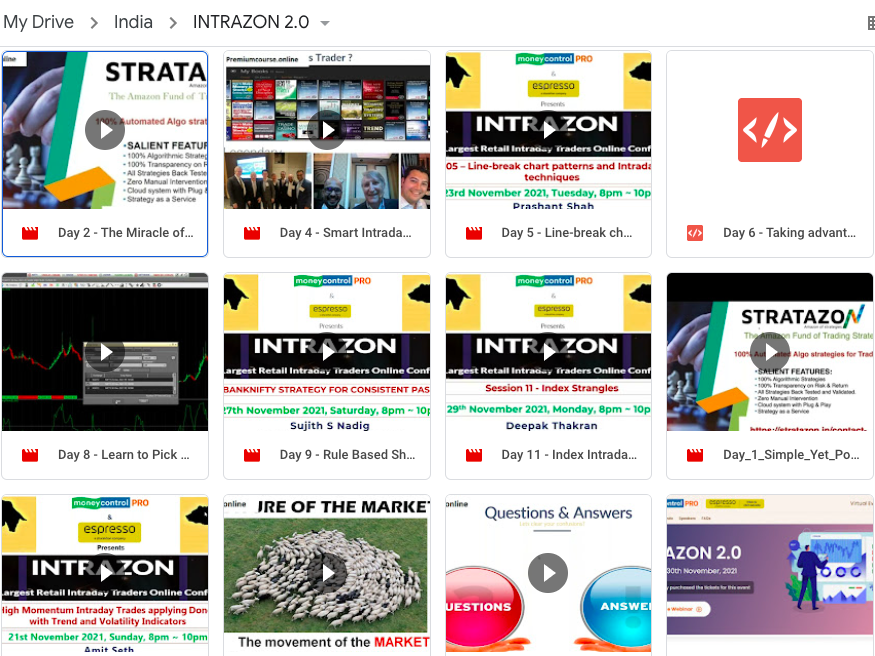Click video file icon beside Day 8
Screen dimensions: 875x656
click(x=30, y=455)
